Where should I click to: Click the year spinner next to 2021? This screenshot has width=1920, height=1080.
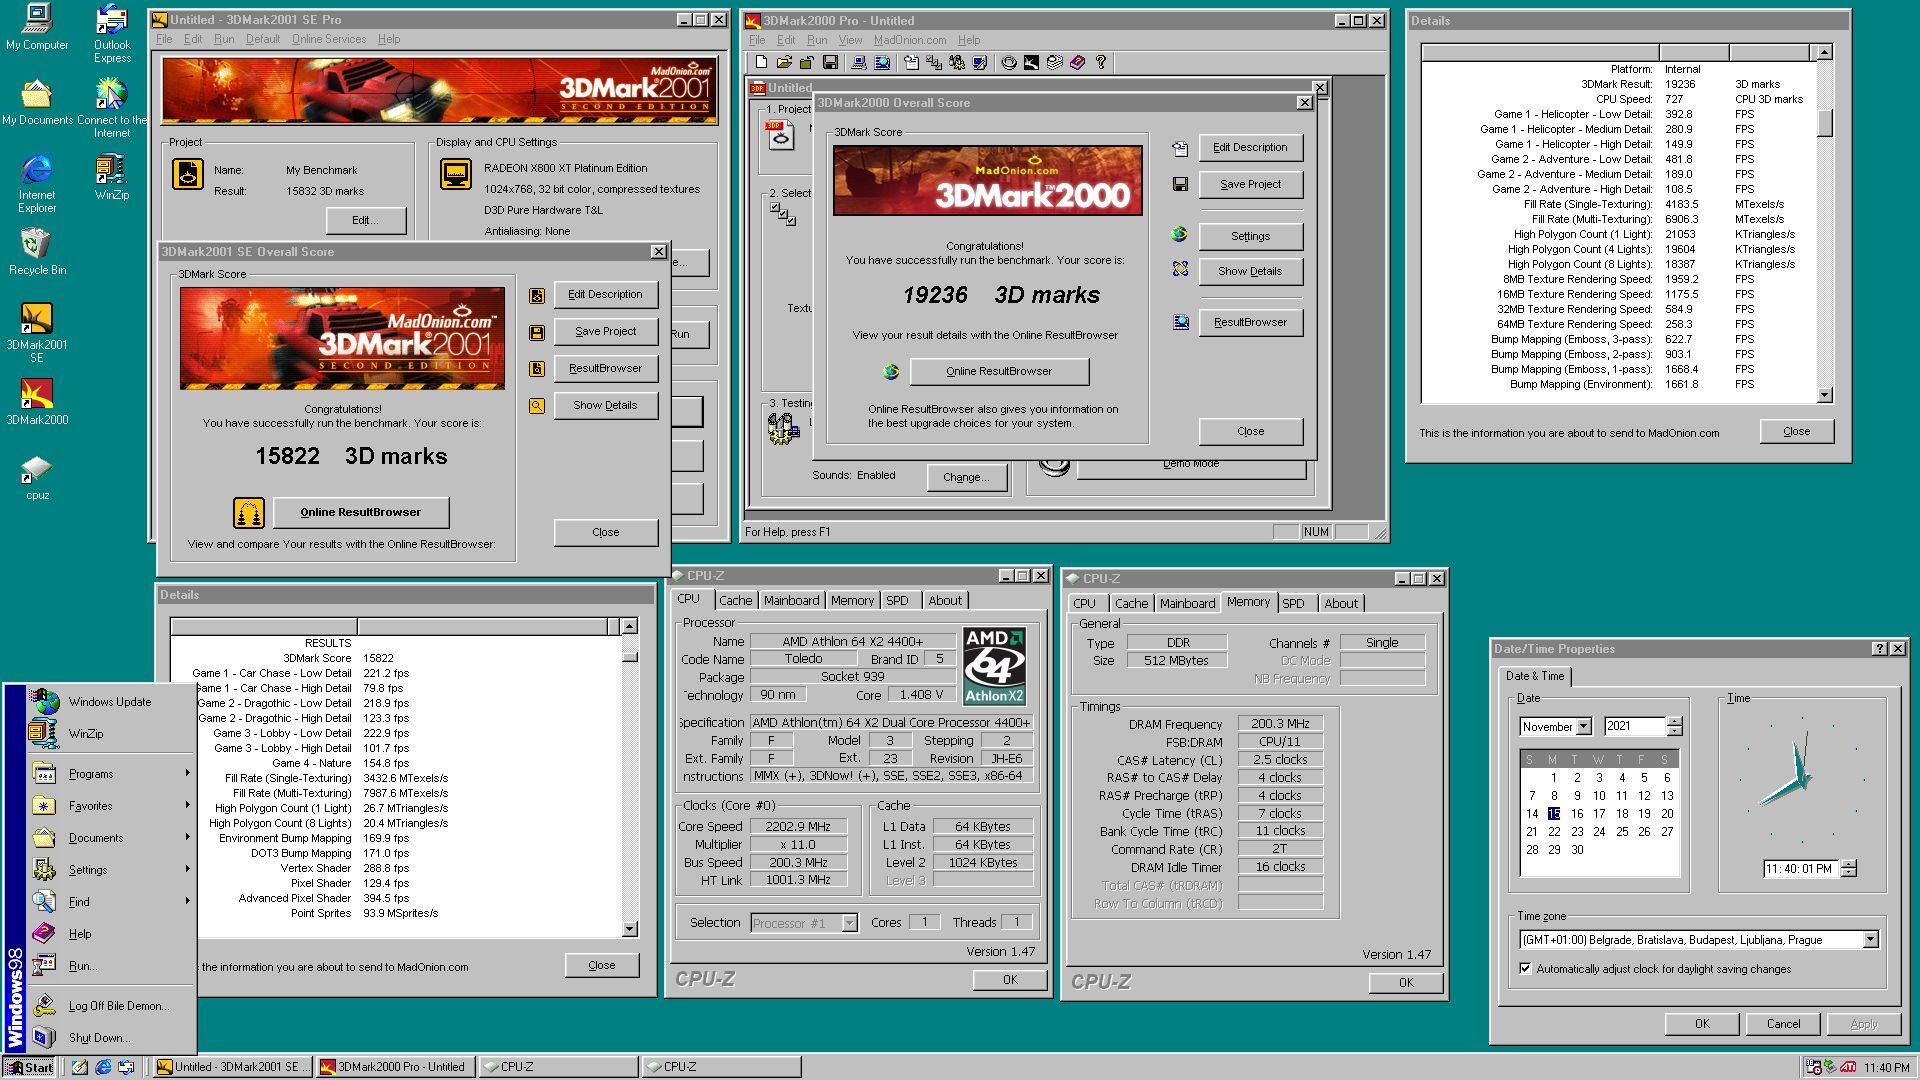click(1675, 726)
